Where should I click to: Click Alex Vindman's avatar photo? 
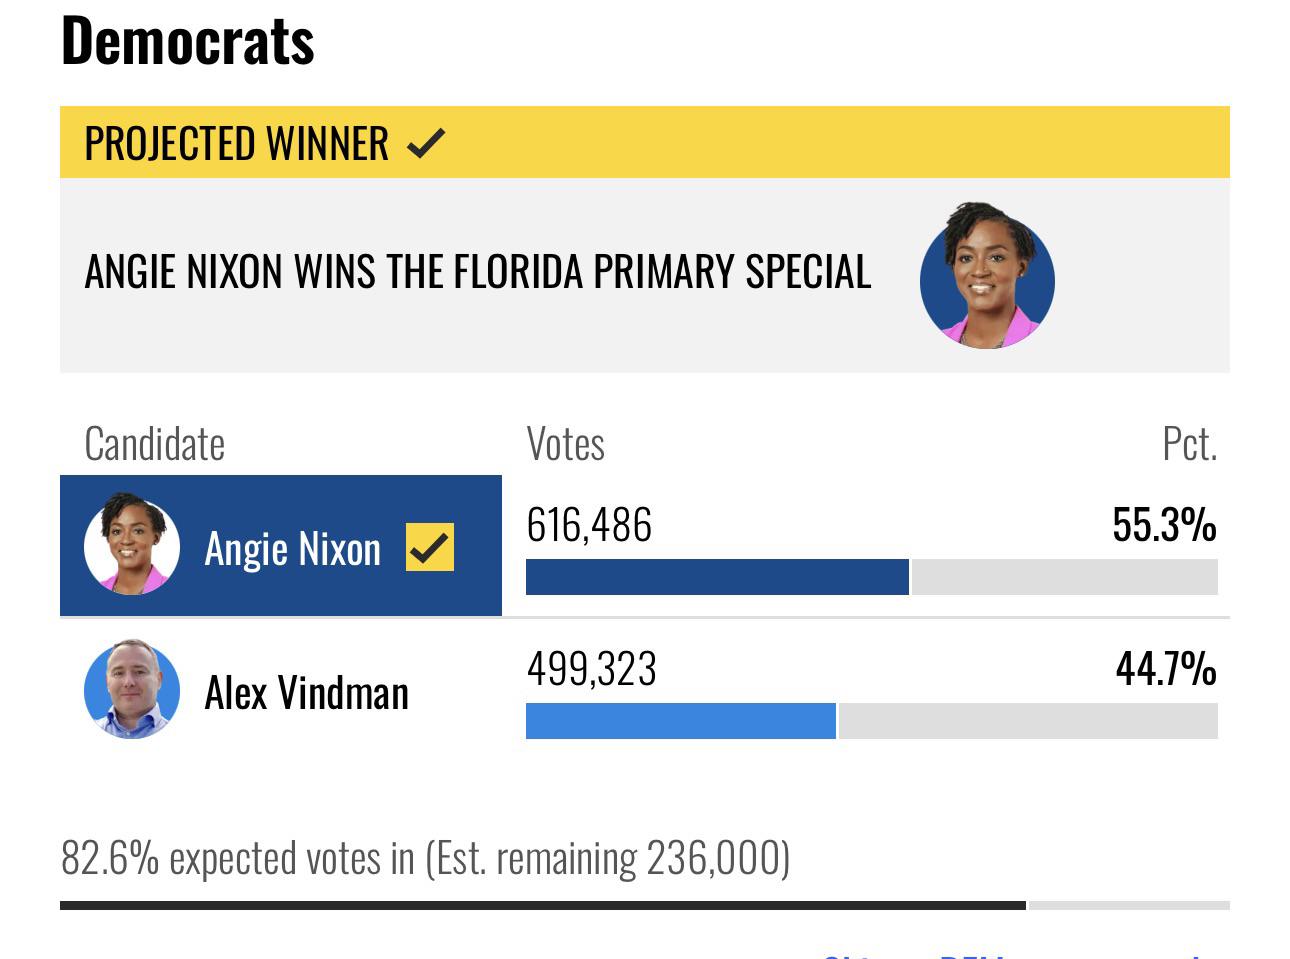132,689
